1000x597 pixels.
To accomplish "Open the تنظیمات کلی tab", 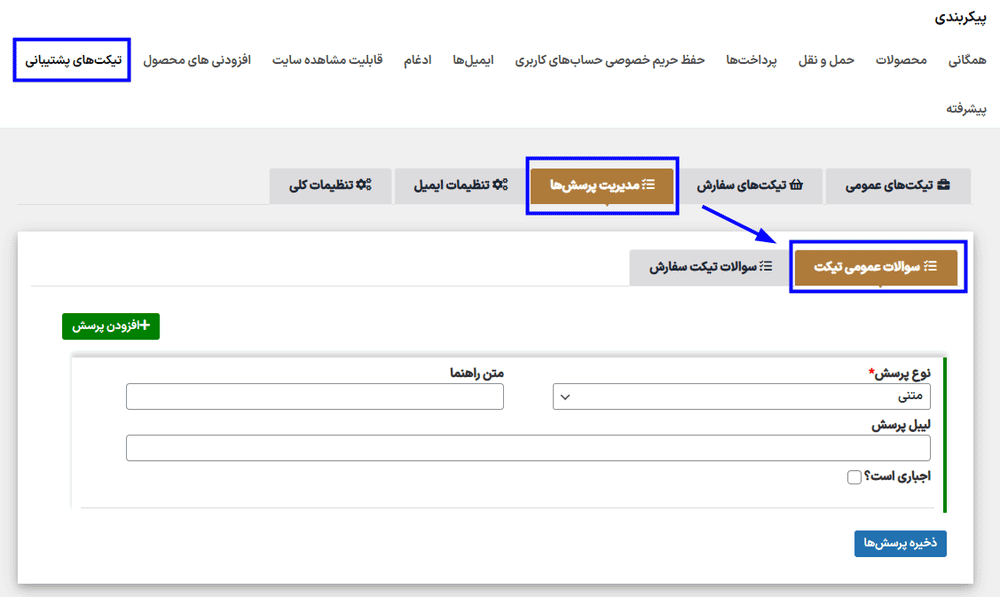I will (x=330, y=186).
